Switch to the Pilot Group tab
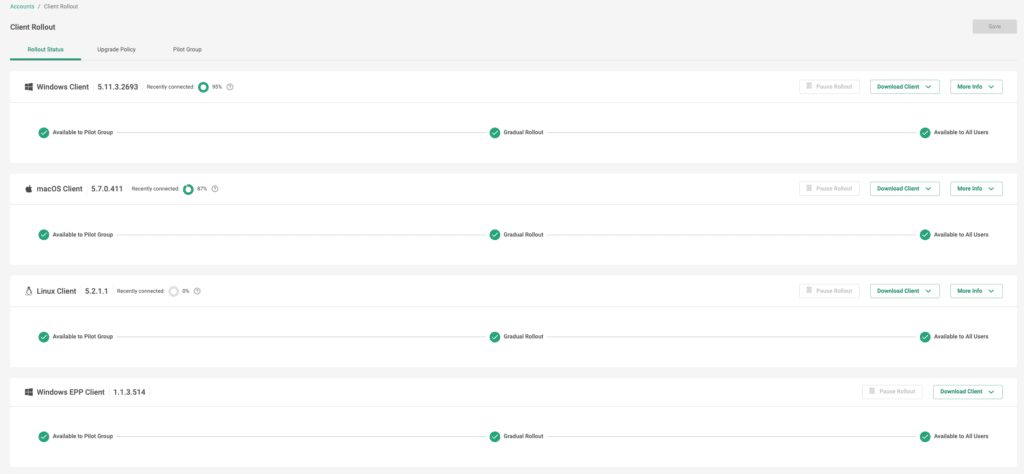The width and height of the screenshot is (1024, 474). coord(187,49)
